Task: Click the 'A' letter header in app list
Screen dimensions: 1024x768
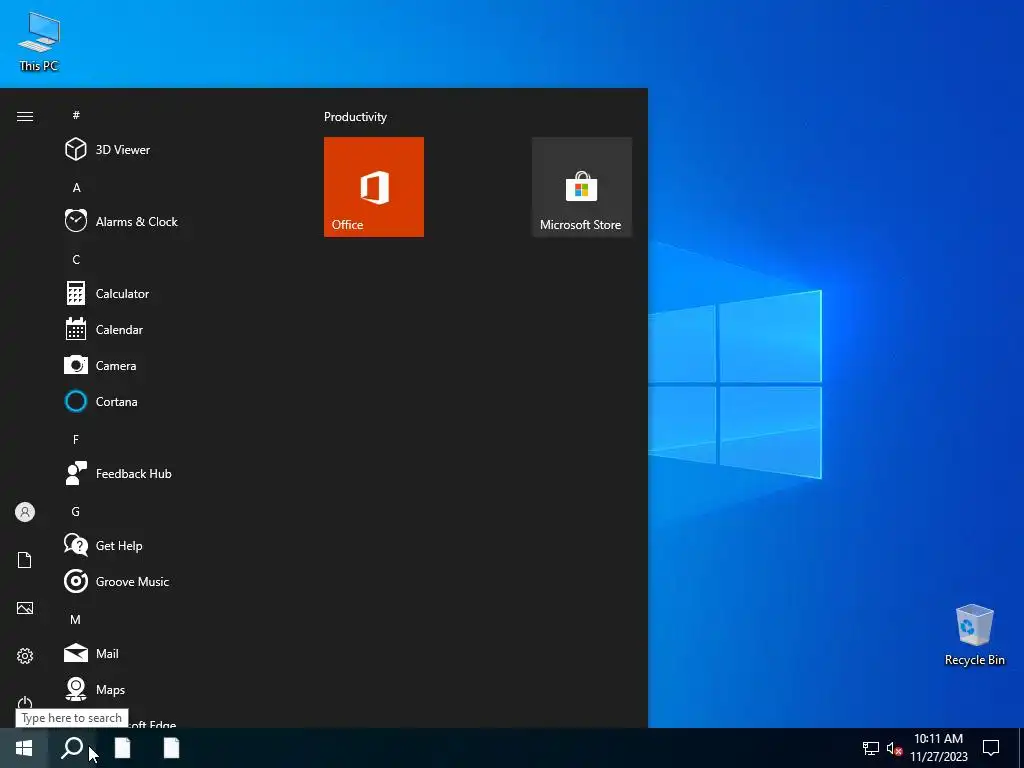Action: 76,187
